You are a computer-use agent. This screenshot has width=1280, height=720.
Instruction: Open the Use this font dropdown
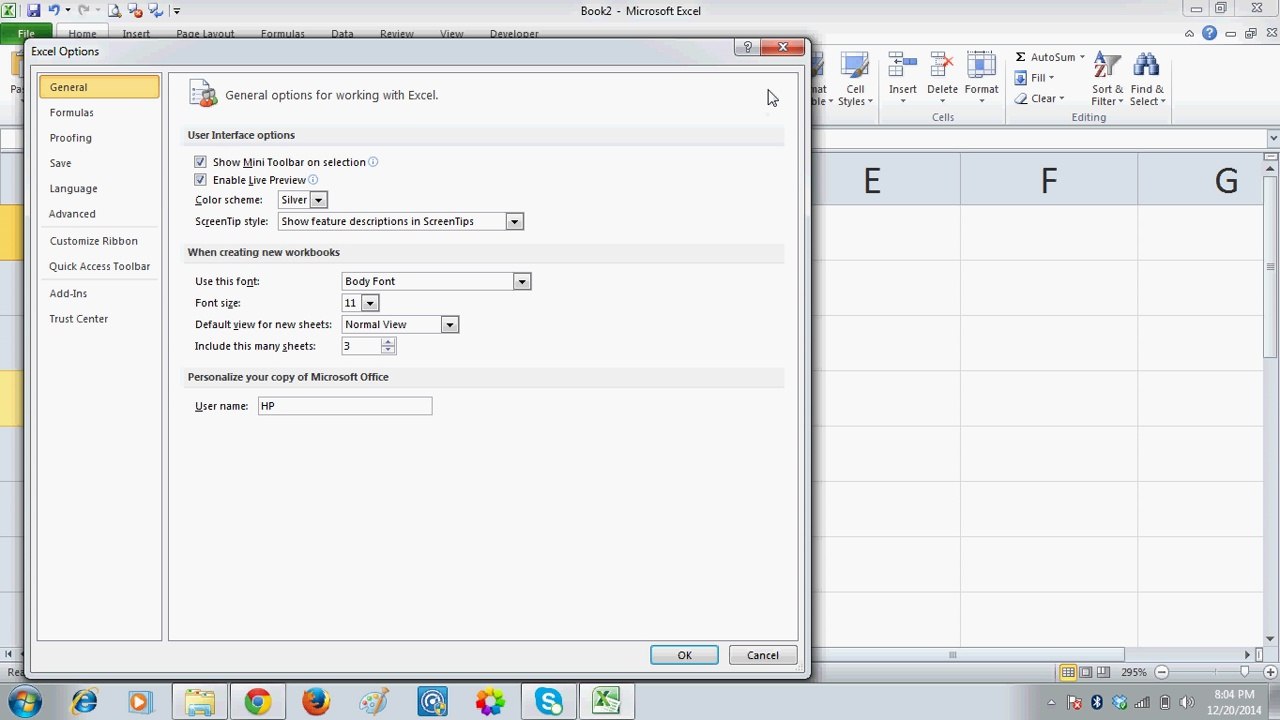pos(521,282)
